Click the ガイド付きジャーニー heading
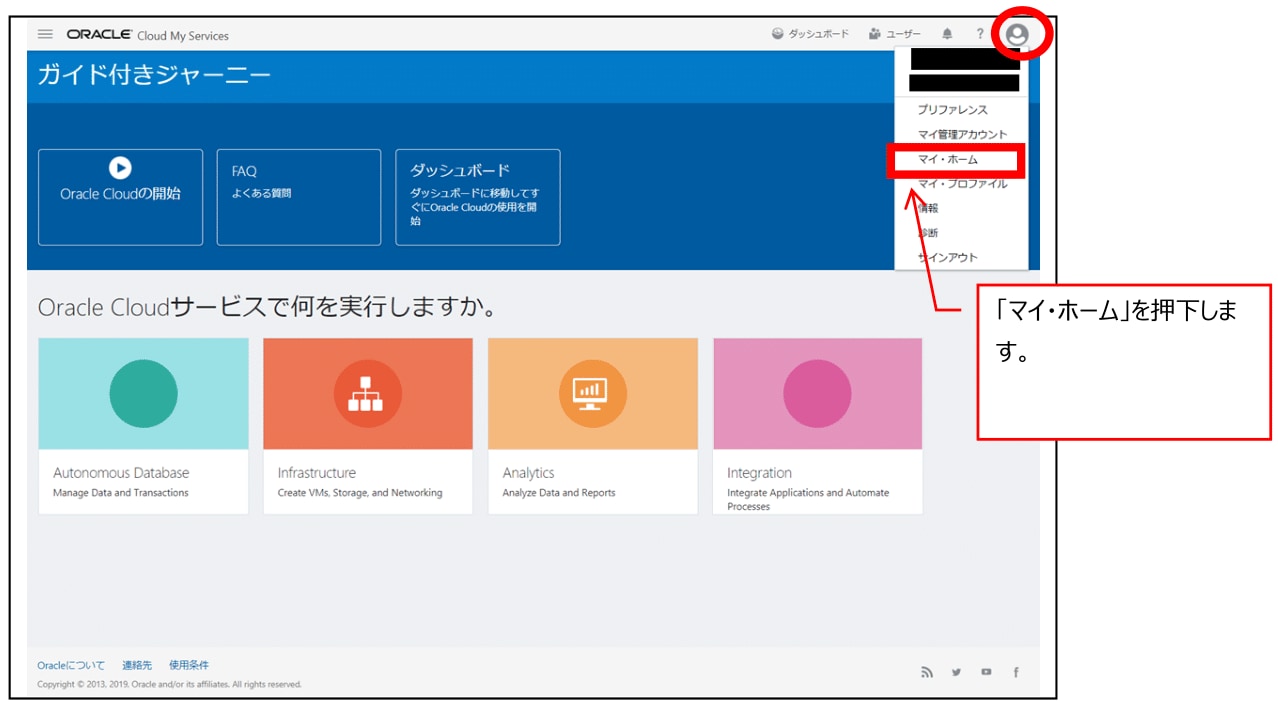 tap(154, 75)
